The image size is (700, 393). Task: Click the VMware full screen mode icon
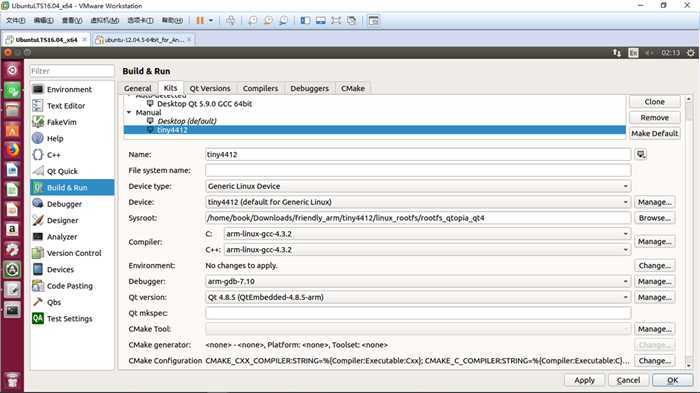point(336,21)
